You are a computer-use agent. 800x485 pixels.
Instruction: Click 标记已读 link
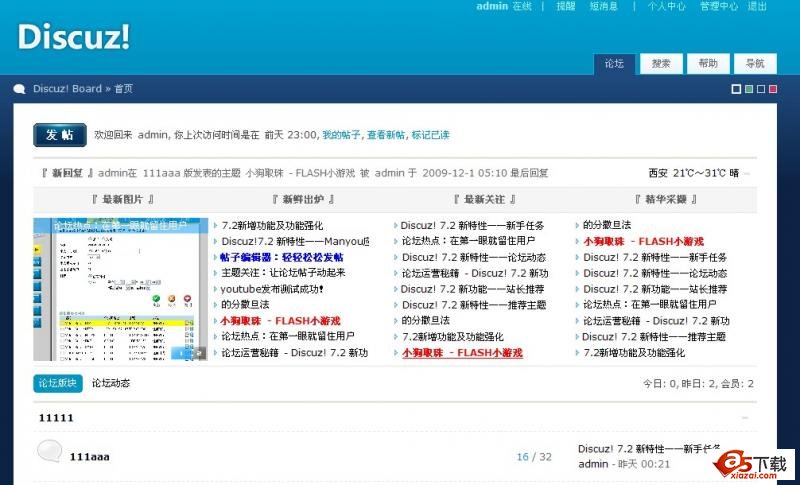coord(431,135)
